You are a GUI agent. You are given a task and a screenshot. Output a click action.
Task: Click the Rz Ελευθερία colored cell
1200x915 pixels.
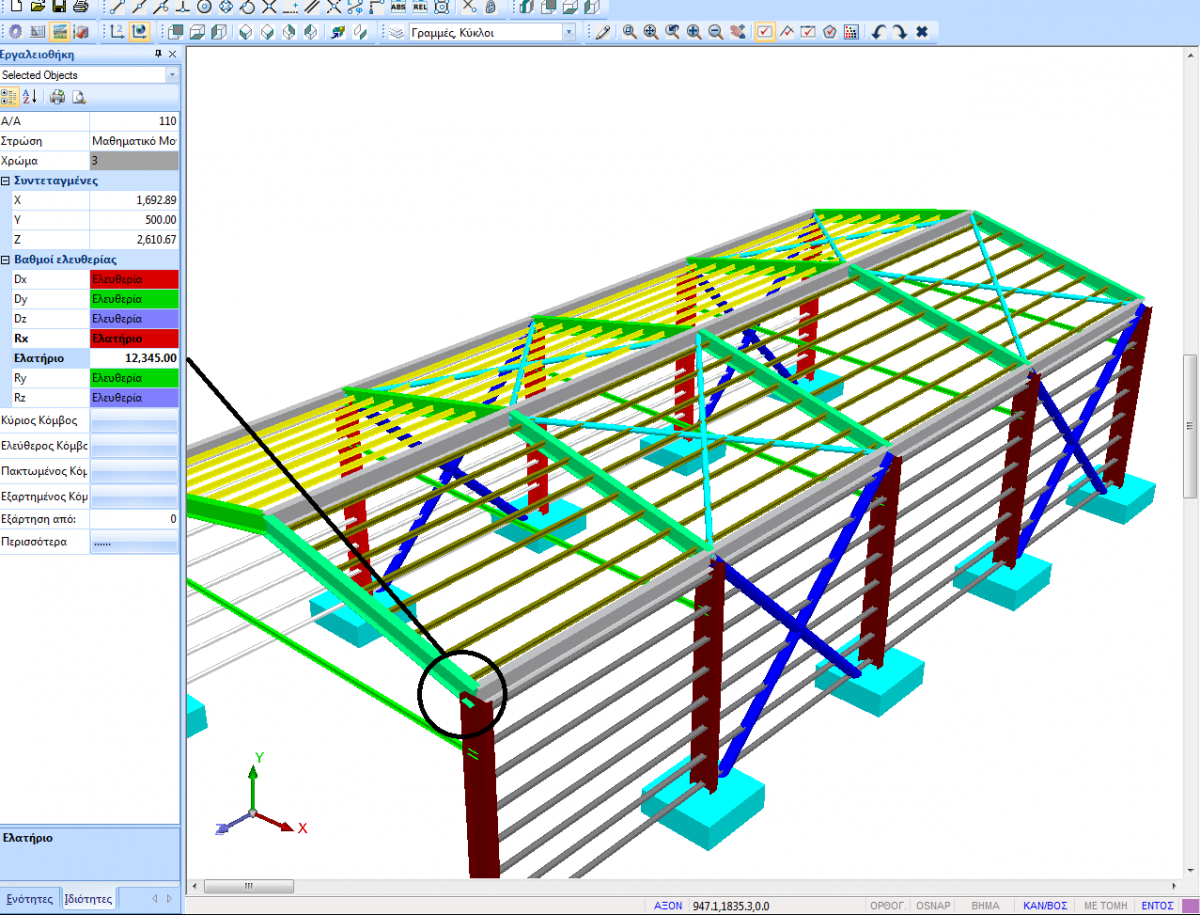[x=134, y=397]
